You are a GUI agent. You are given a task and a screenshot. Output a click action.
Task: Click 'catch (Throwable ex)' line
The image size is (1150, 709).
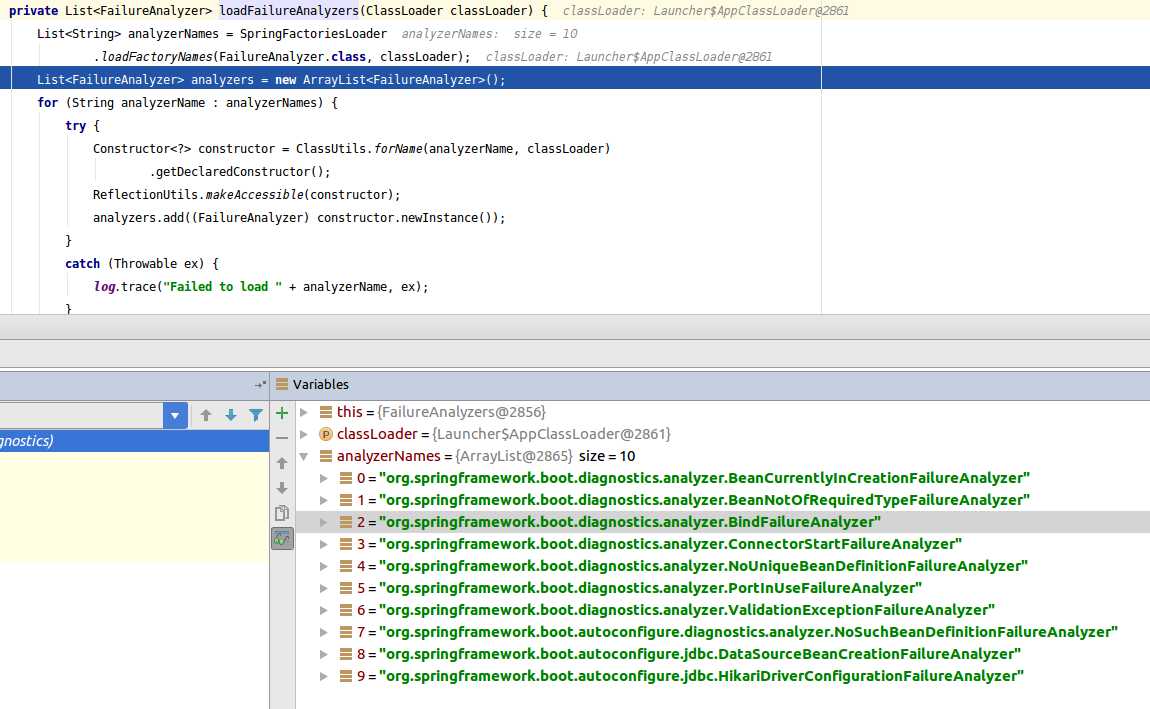click(142, 263)
